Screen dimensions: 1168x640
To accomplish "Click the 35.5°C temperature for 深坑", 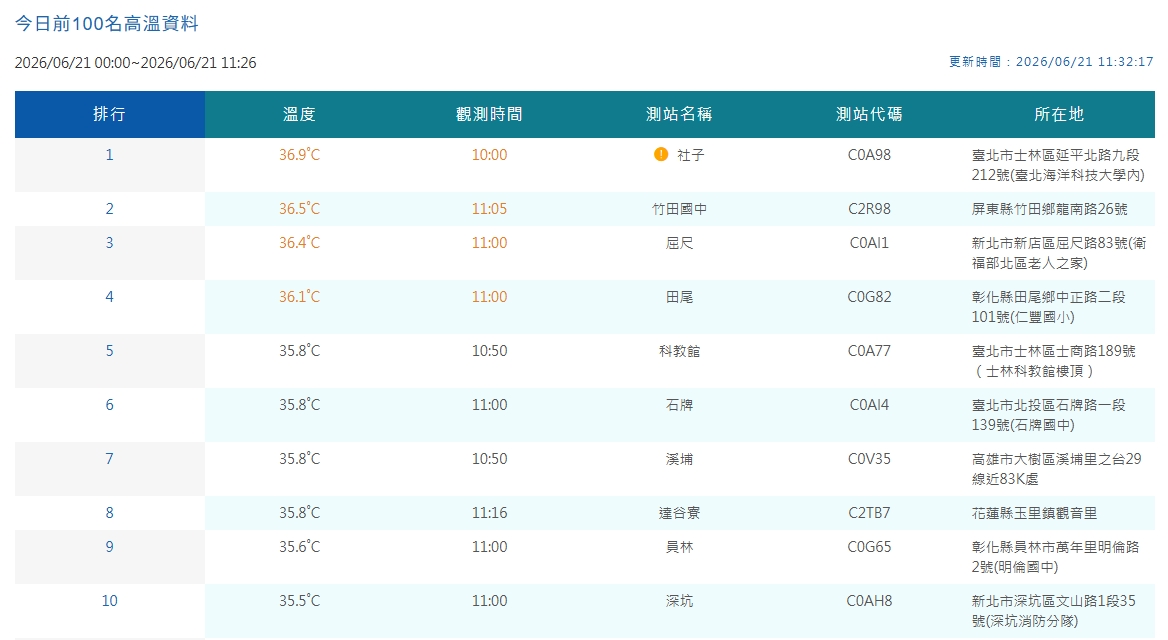I will pos(299,601).
